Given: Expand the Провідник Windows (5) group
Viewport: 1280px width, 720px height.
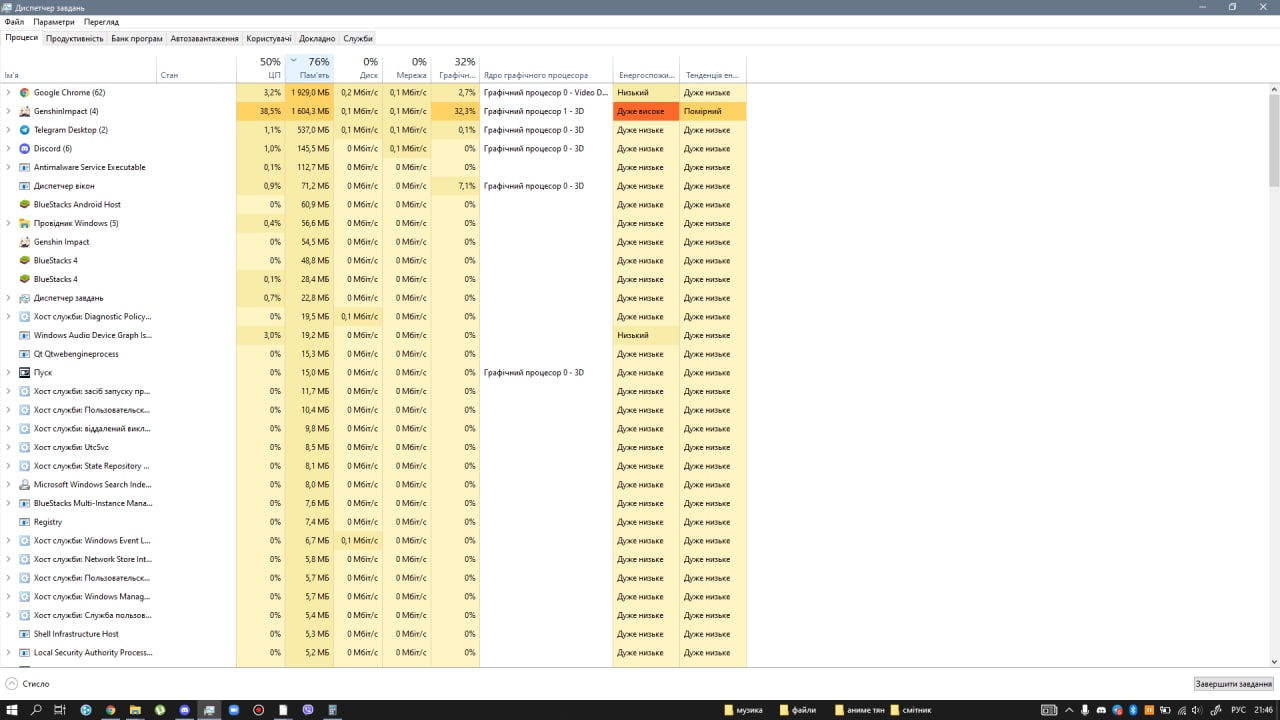Looking at the screenshot, I should [x=8, y=223].
